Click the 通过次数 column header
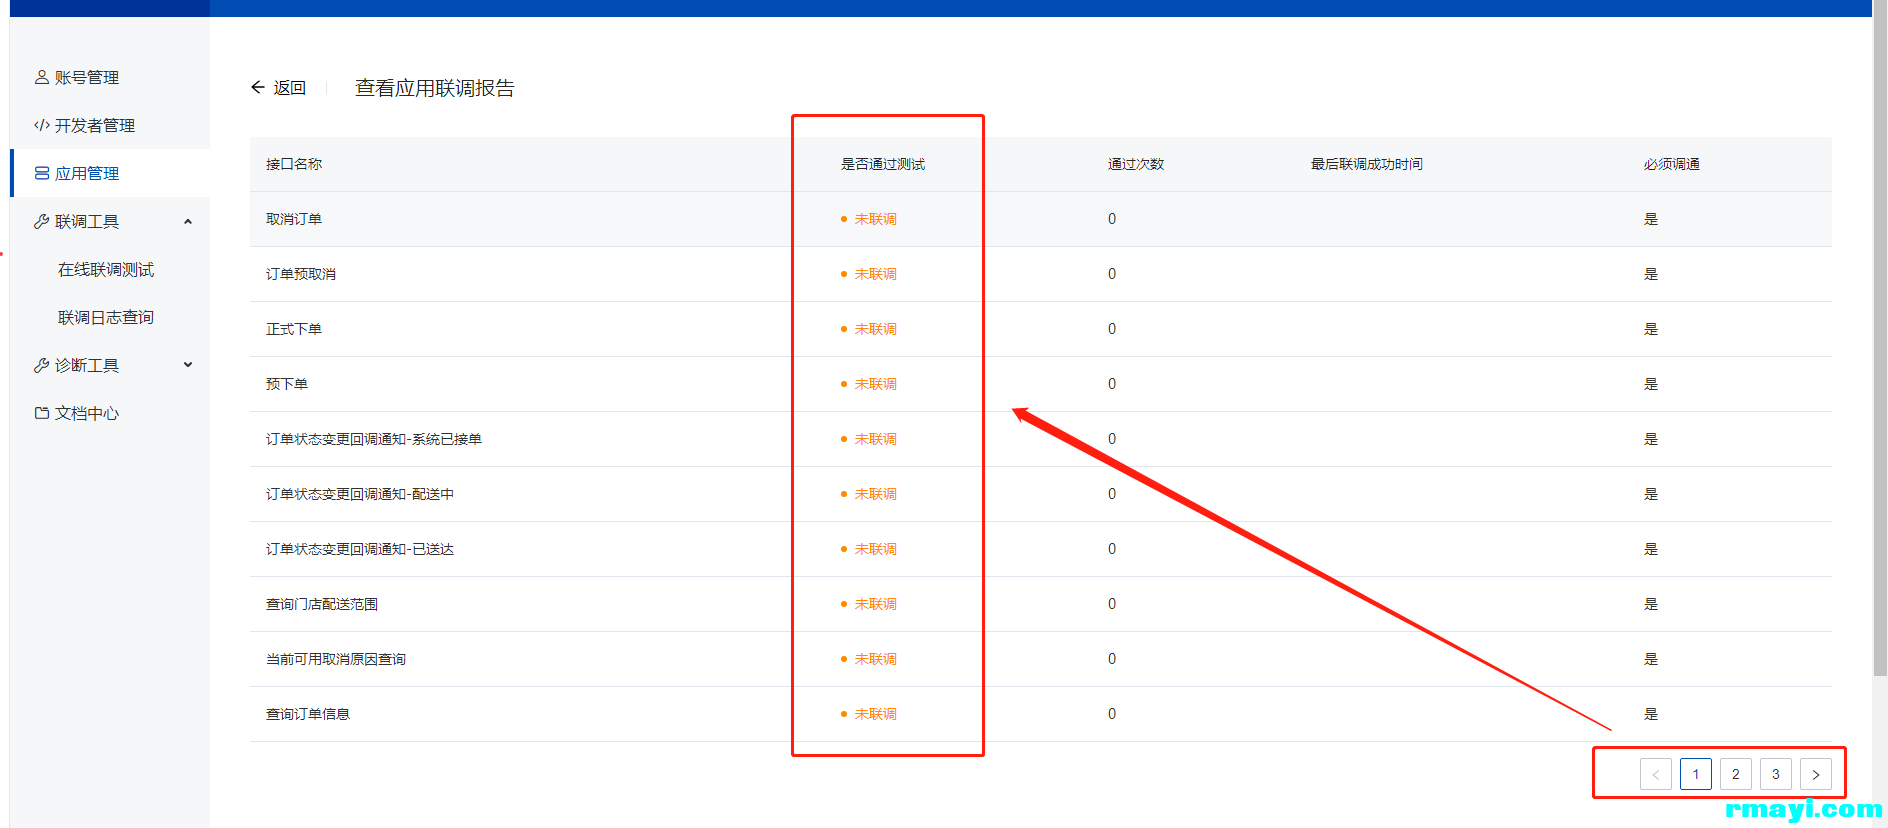The width and height of the screenshot is (1888, 828). [1136, 164]
